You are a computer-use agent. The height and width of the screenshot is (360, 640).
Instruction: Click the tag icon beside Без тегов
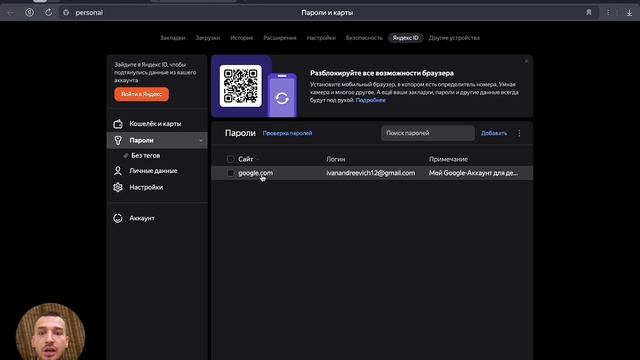[126, 156]
